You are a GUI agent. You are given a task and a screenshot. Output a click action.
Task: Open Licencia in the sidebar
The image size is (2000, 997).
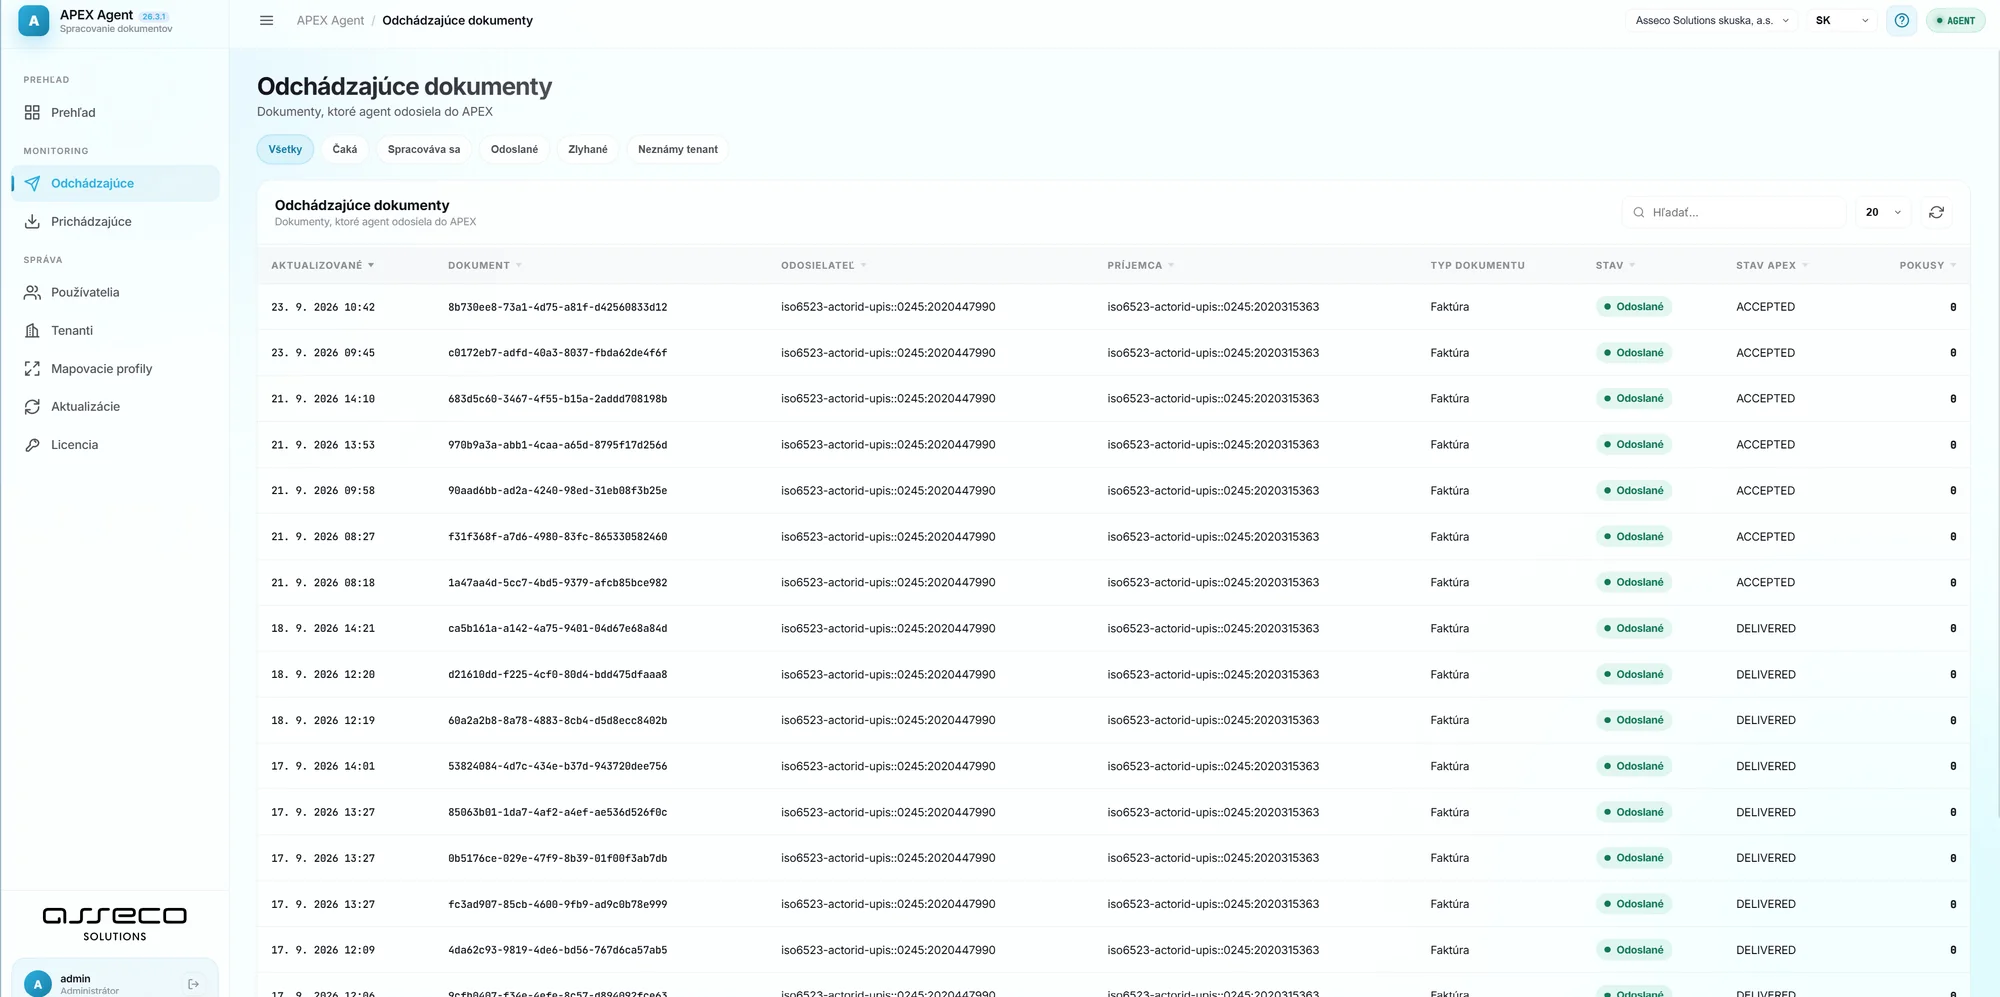click(115, 445)
